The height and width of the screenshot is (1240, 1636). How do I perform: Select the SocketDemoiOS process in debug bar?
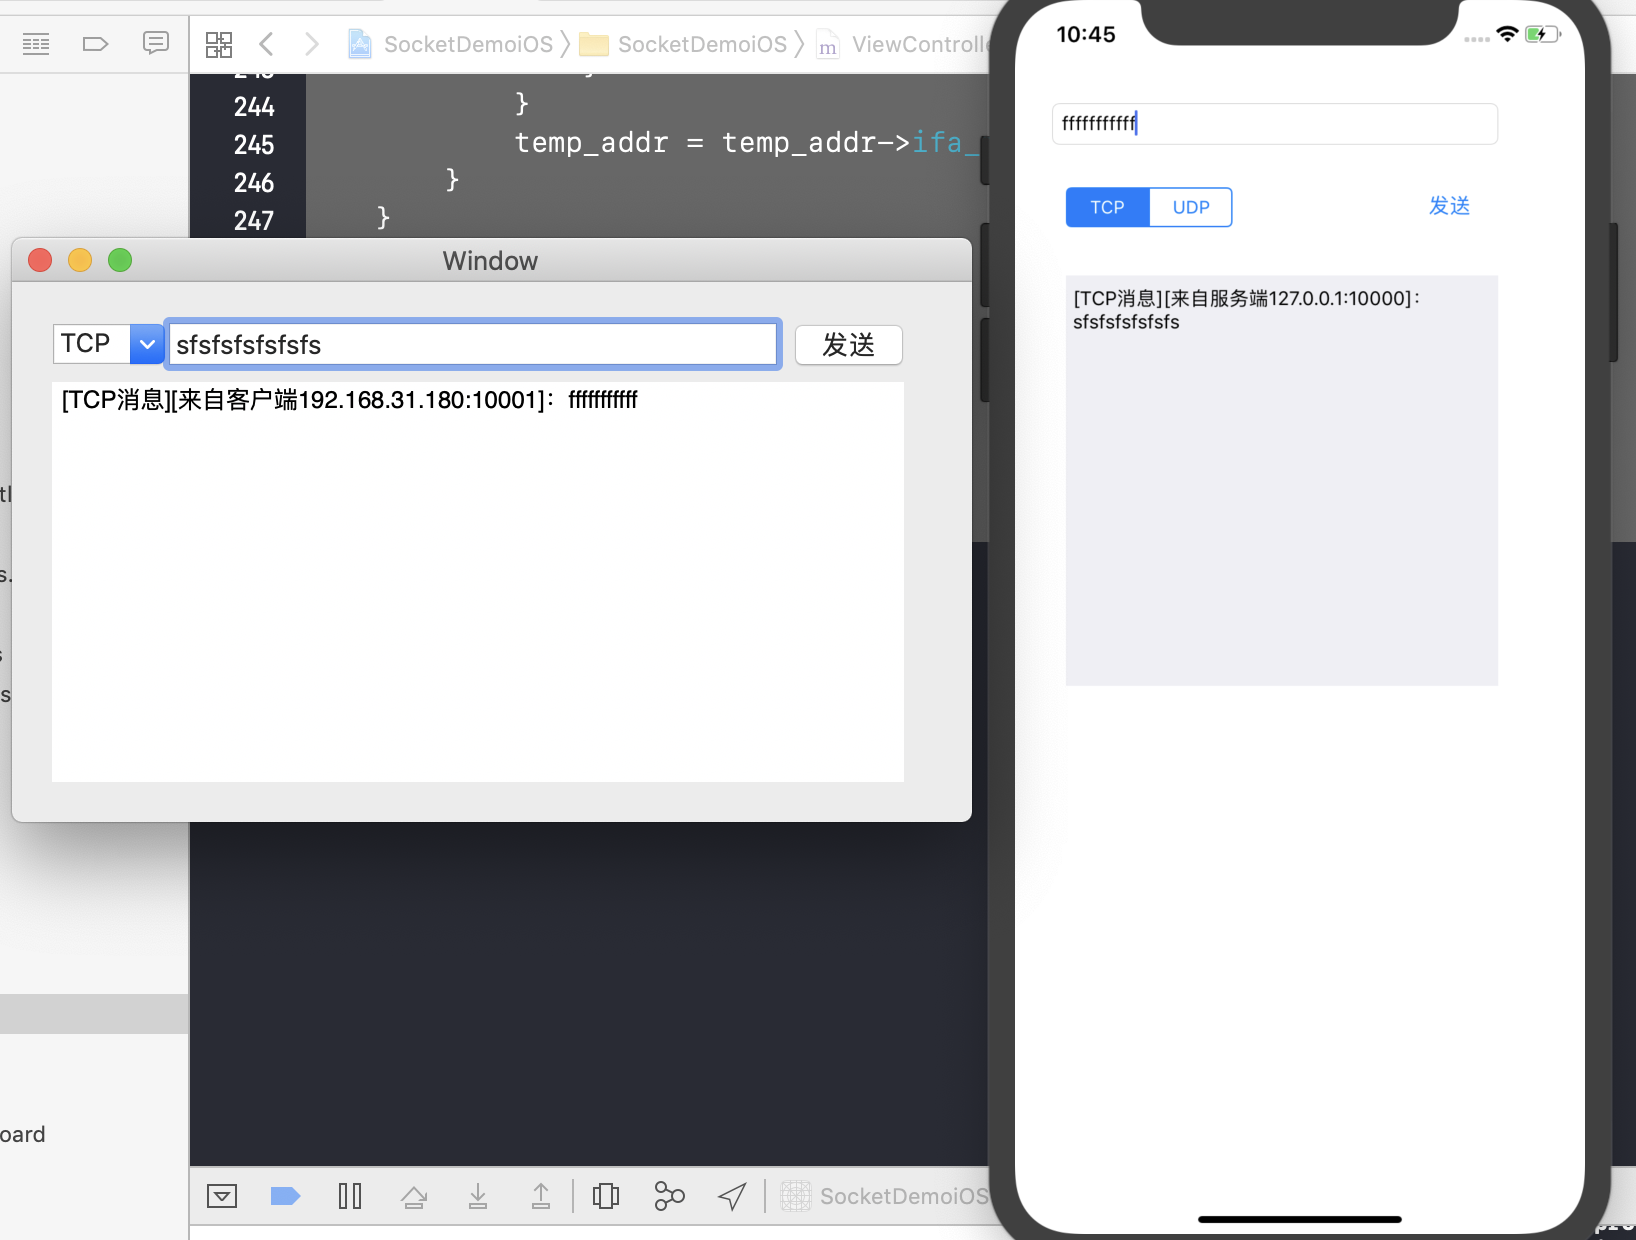tap(885, 1196)
